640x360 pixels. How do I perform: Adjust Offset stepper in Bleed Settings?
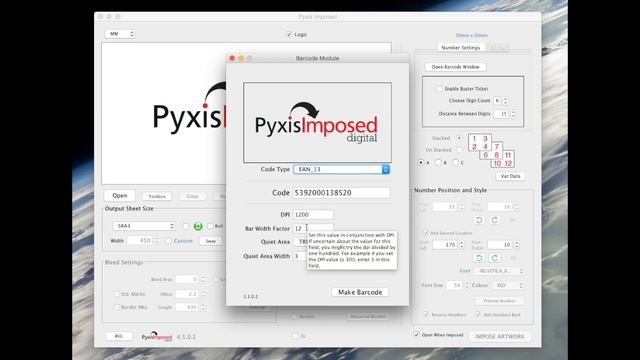(x=203, y=294)
